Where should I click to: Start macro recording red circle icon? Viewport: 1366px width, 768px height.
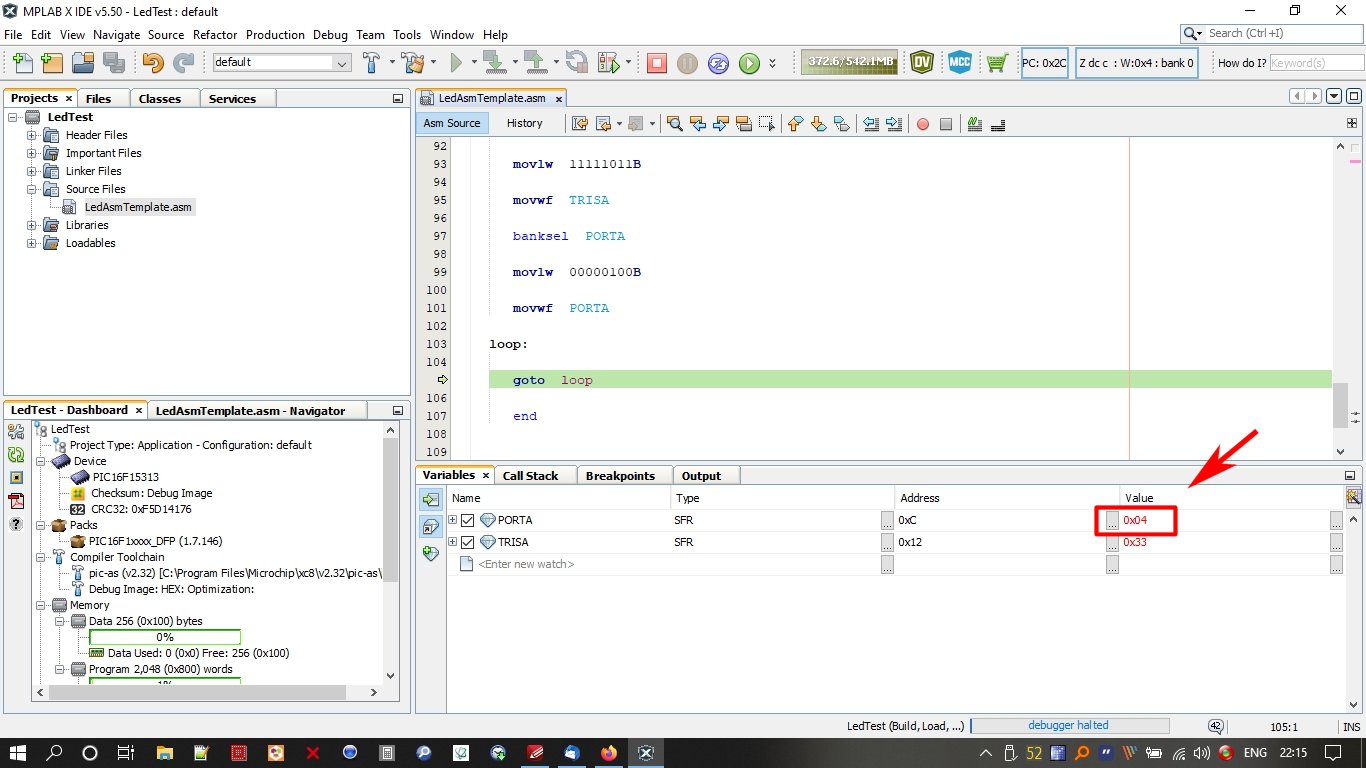point(923,124)
